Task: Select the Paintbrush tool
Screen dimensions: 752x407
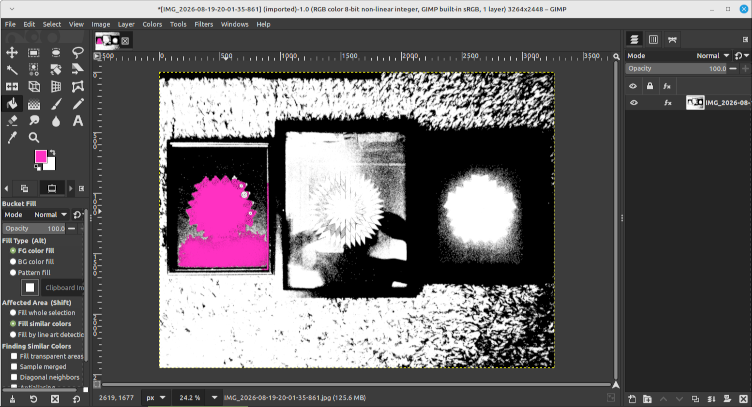Action: 56,104
